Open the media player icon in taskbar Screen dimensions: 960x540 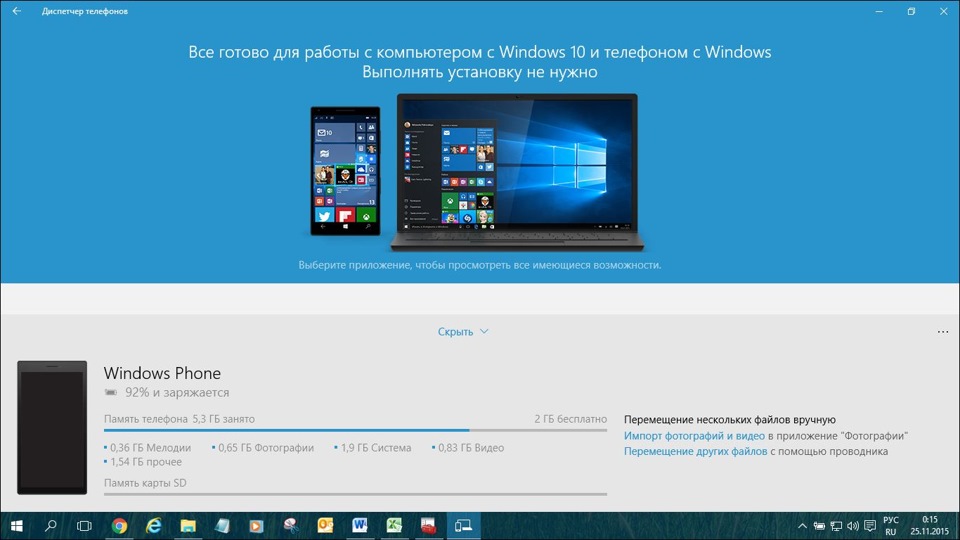(256, 526)
